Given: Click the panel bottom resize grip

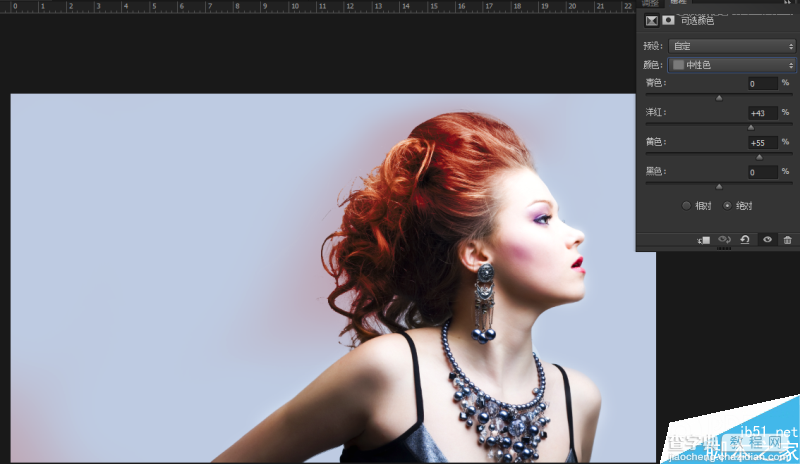Looking at the screenshot, I should 723,249.
